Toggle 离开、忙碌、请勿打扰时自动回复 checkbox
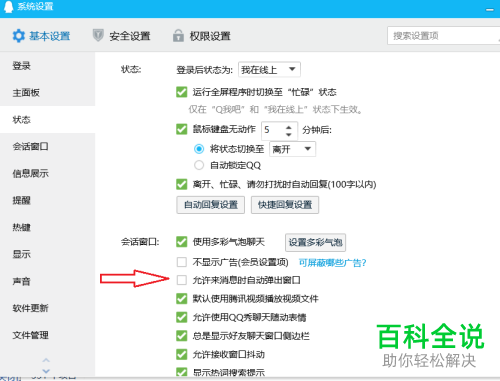 point(182,184)
